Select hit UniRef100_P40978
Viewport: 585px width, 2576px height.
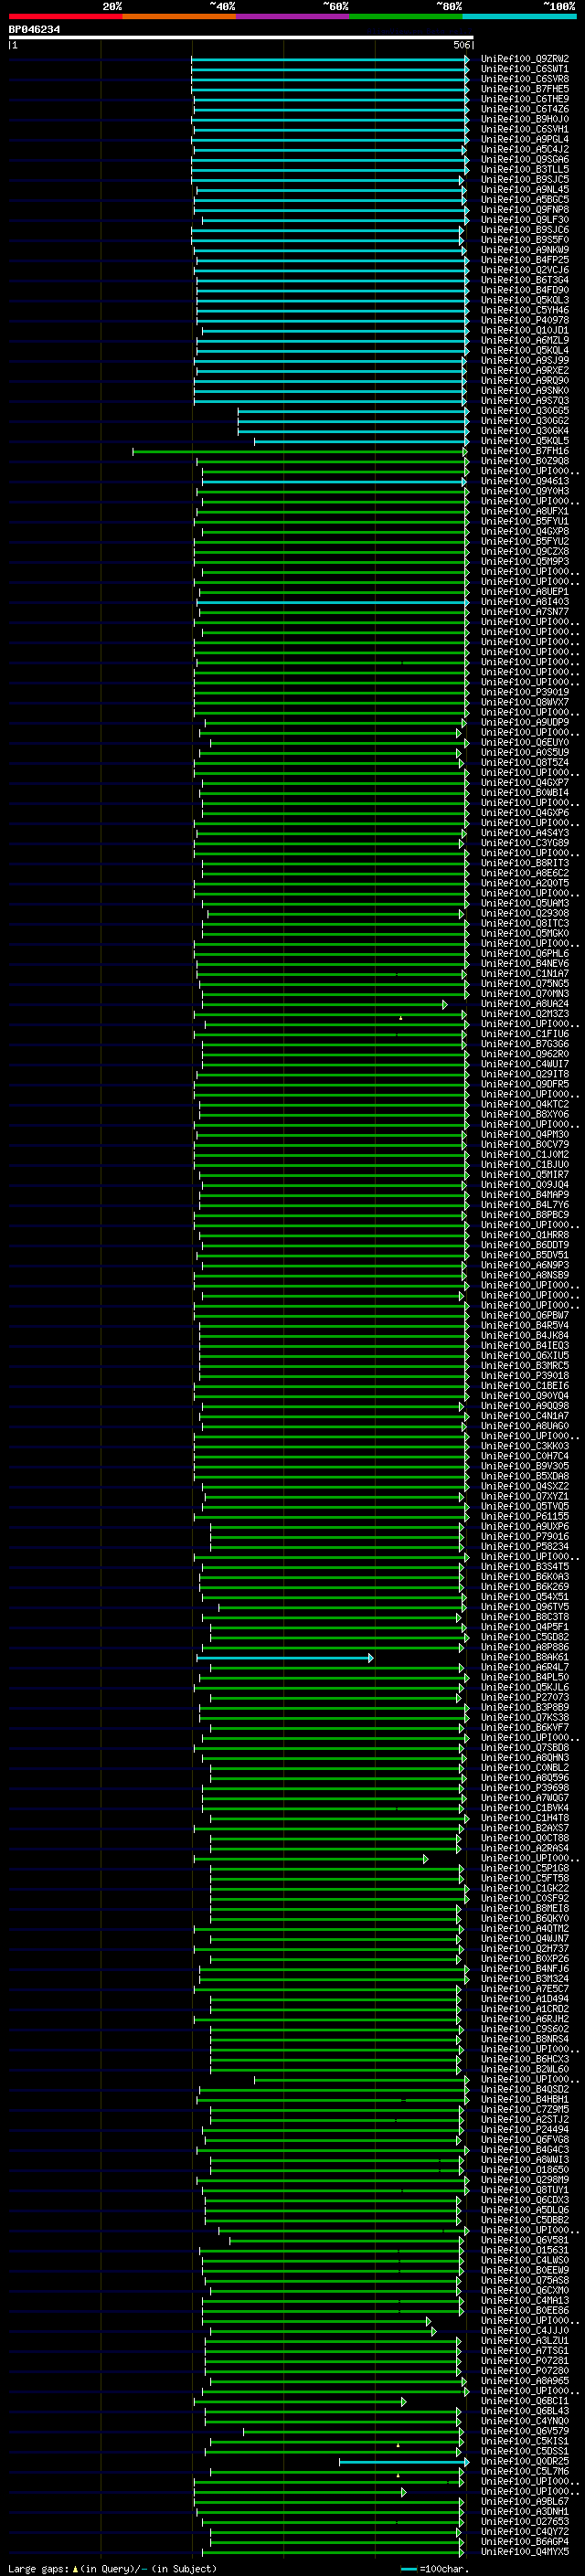tap(525, 320)
